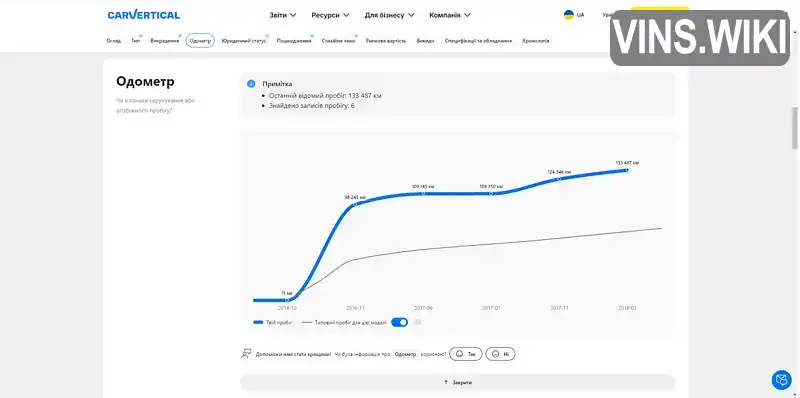Viewport: 800px width, 398px height.
Task: Click the 98 245 км chart point
Action: pos(355,204)
